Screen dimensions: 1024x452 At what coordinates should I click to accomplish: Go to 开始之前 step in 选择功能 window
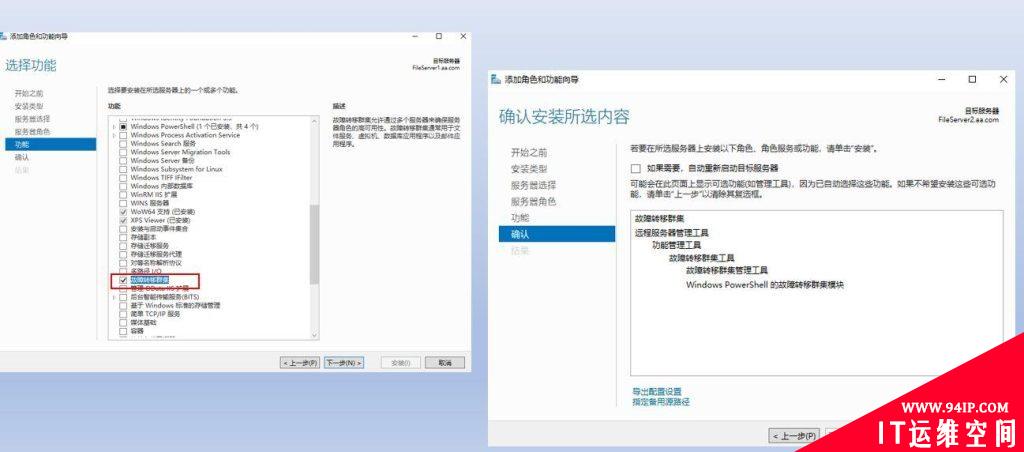pyautogui.click(x=29, y=93)
